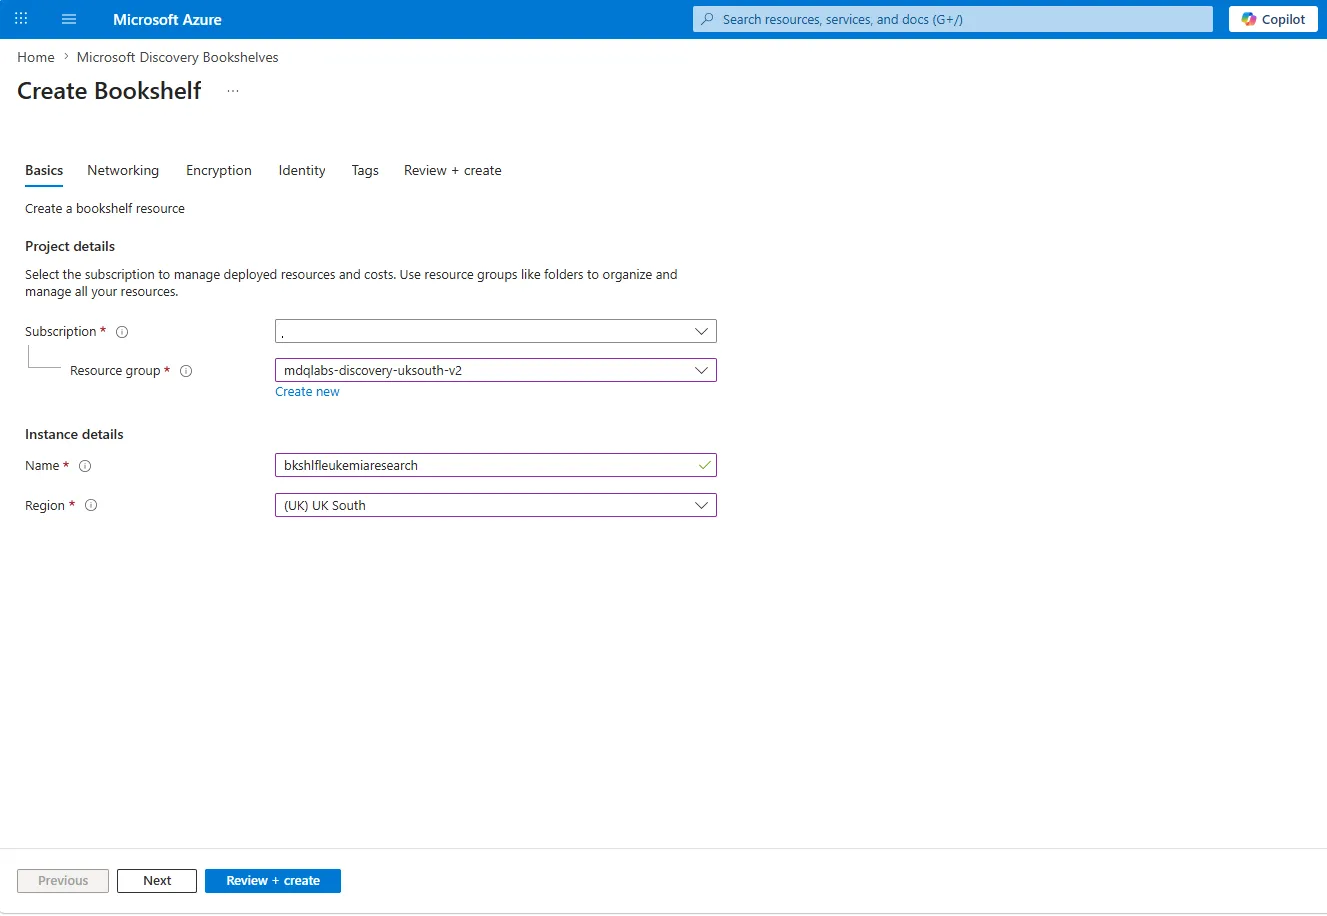The image size is (1327, 916).
Task: Click the Create new resource group link
Action: [x=307, y=392]
